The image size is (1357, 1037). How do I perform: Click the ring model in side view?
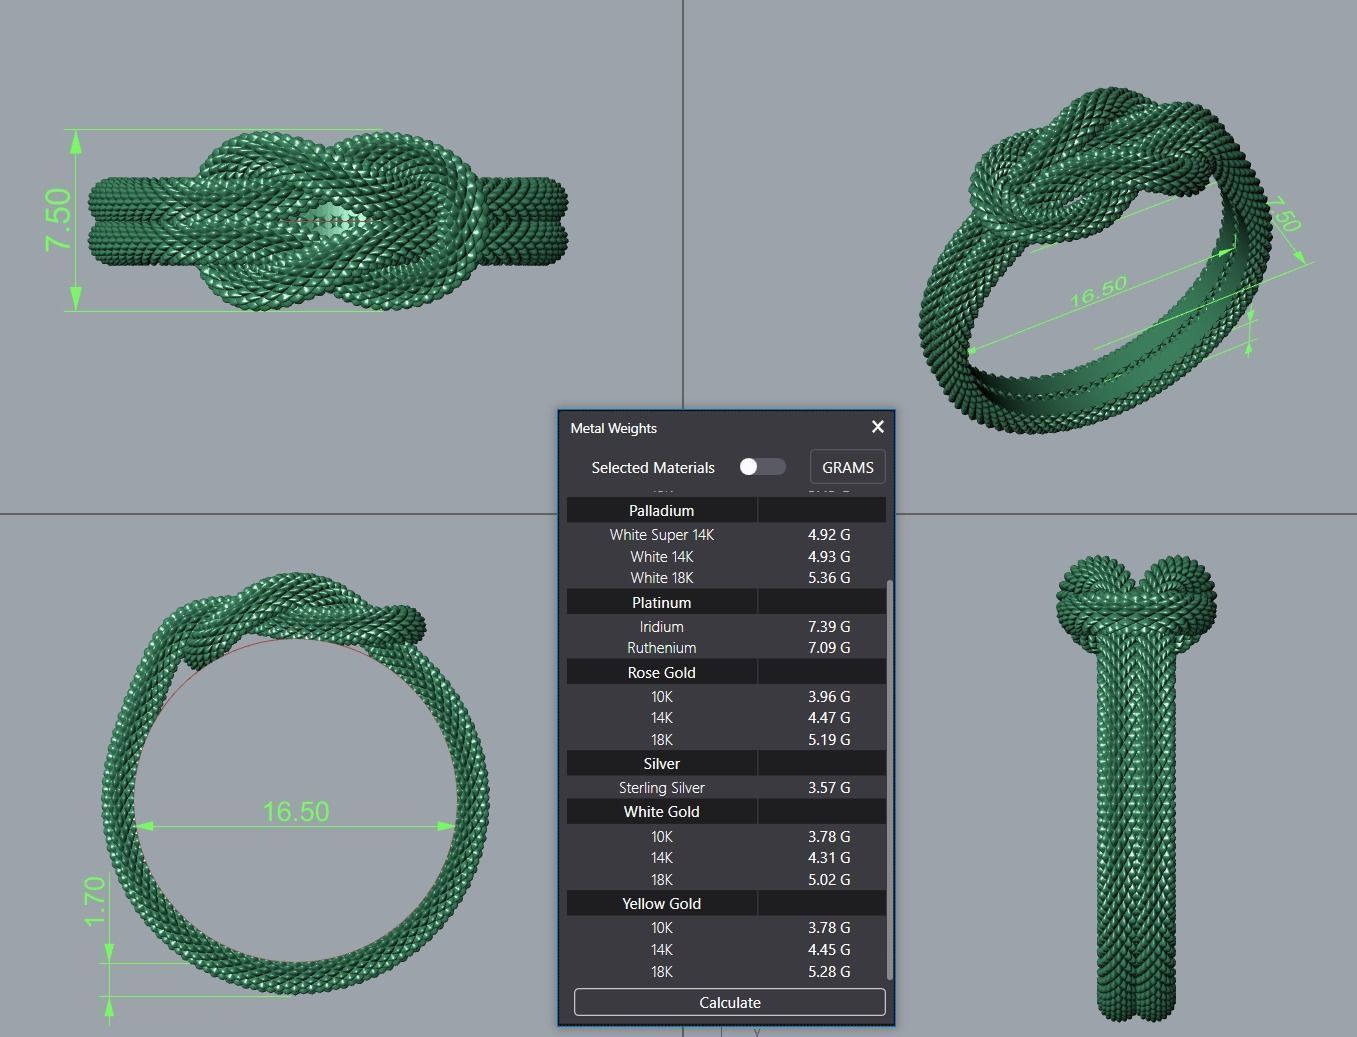point(1136,790)
